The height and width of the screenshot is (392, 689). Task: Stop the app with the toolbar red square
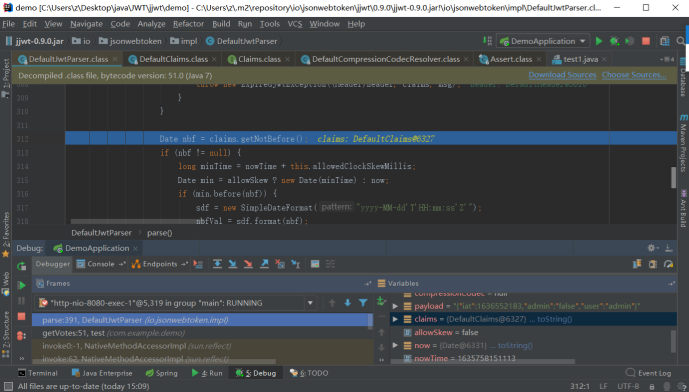coord(646,41)
